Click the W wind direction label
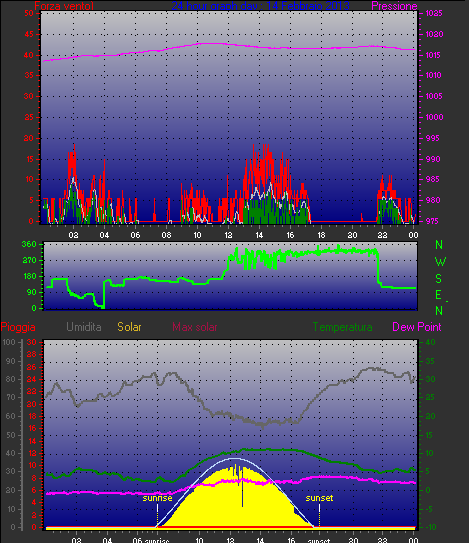The width and height of the screenshot is (469, 543). pyautogui.click(x=440, y=262)
